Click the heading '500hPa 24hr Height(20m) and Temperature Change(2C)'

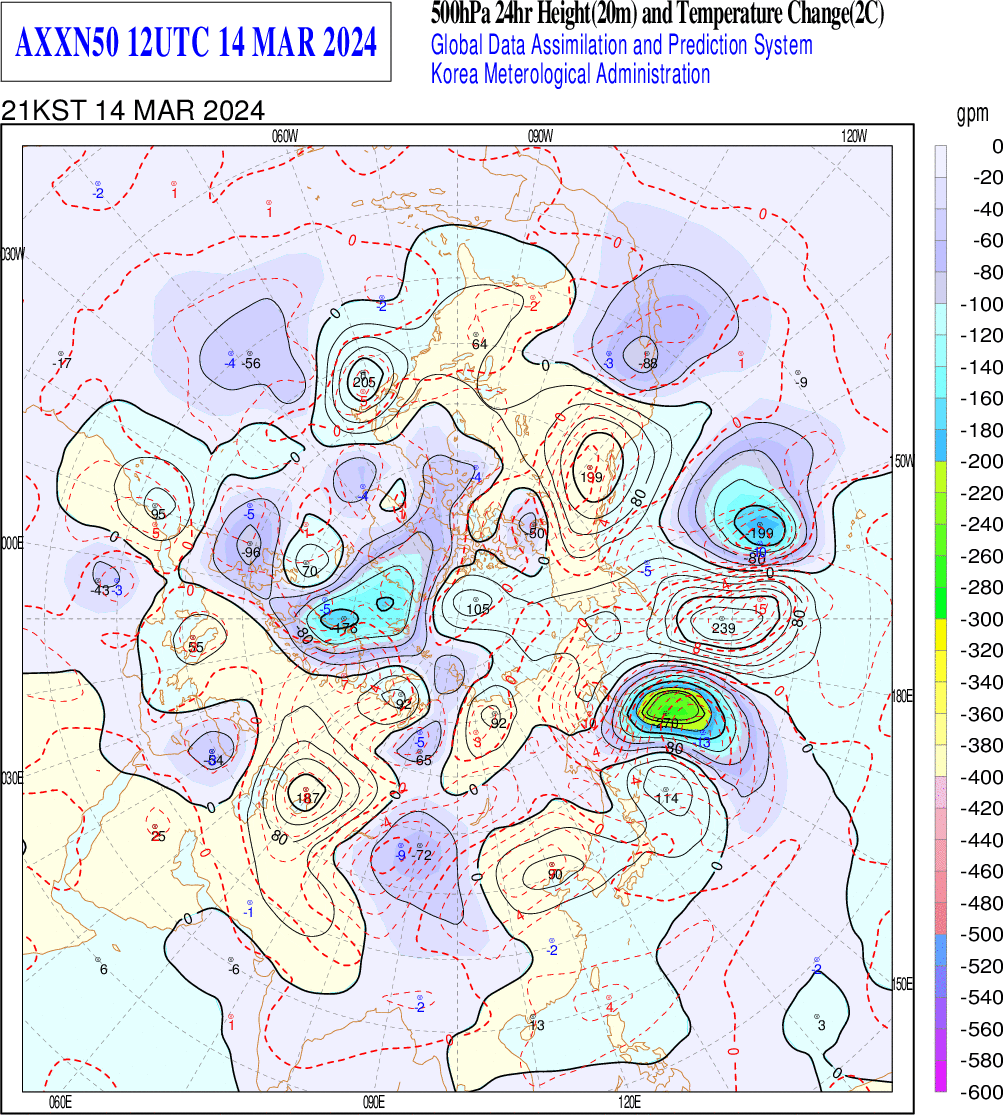coord(657,14)
